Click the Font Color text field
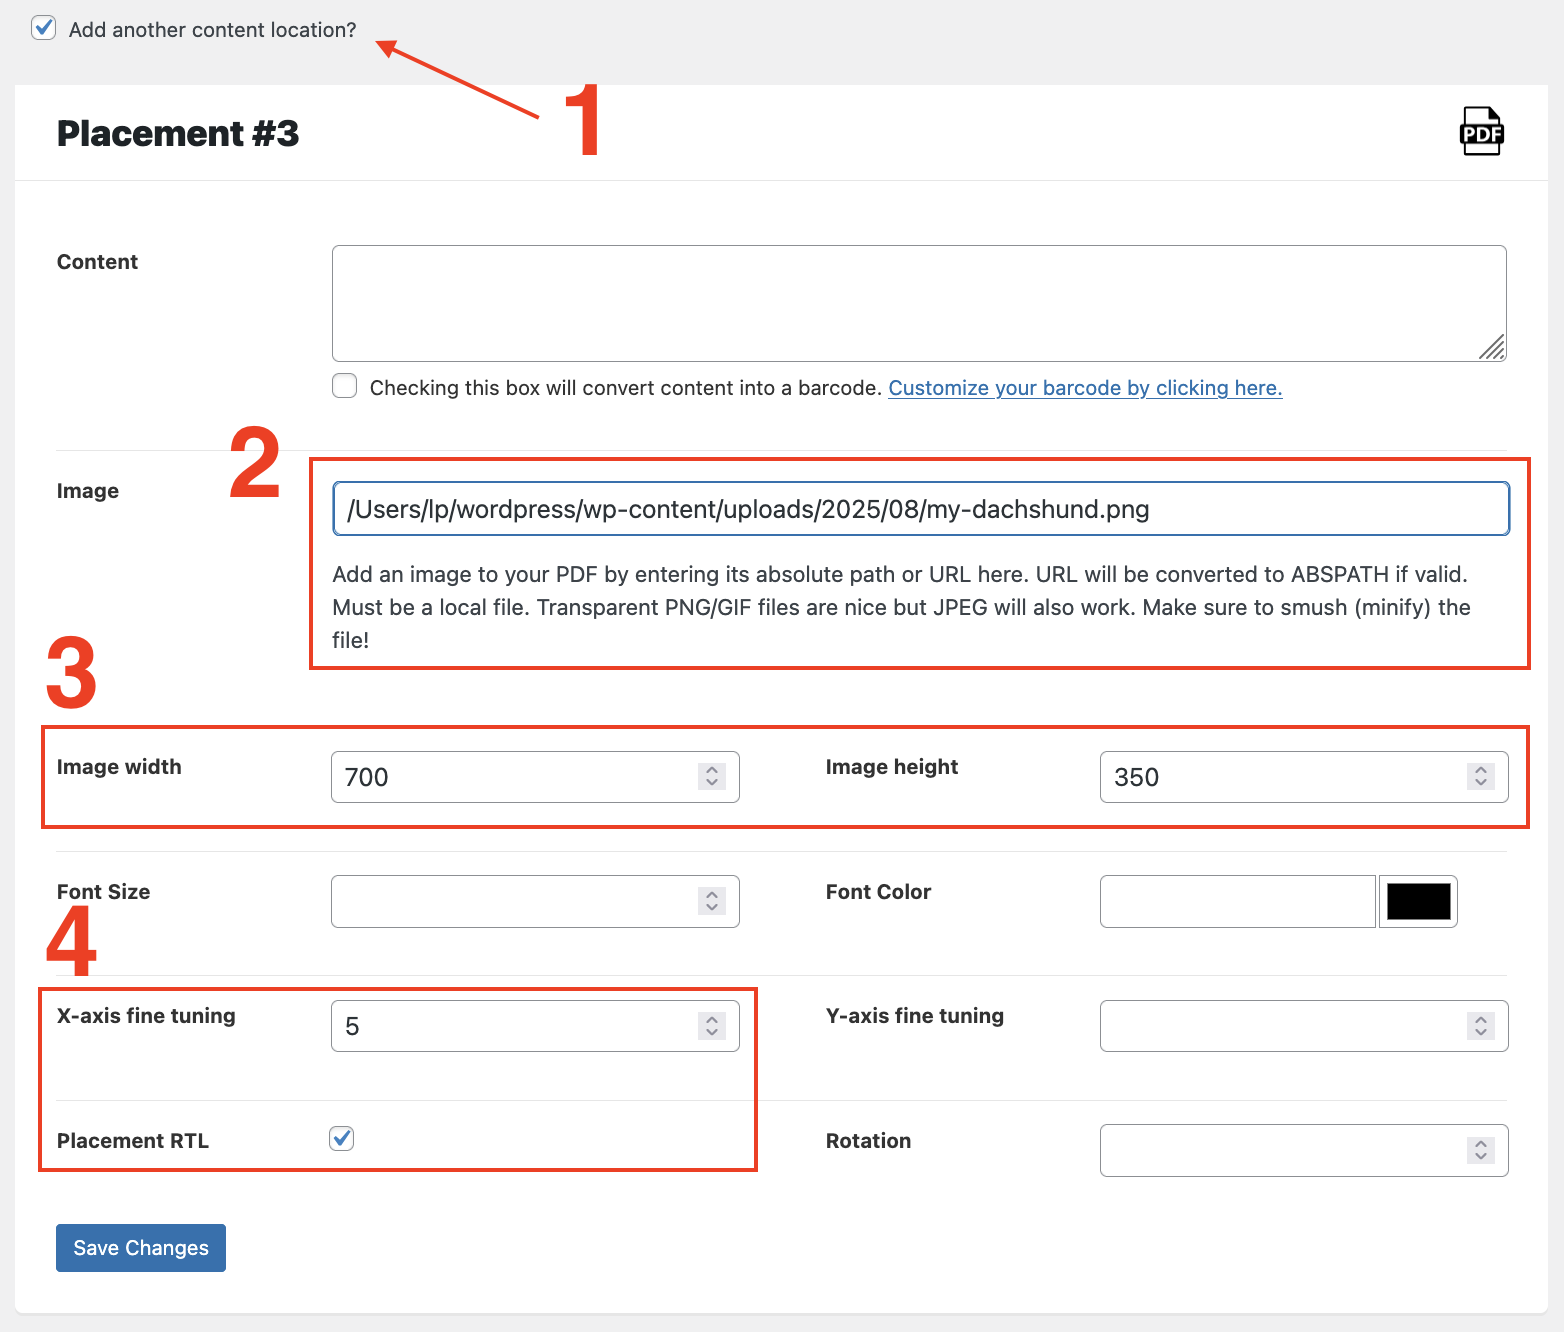1564x1332 pixels. tap(1238, 901)
